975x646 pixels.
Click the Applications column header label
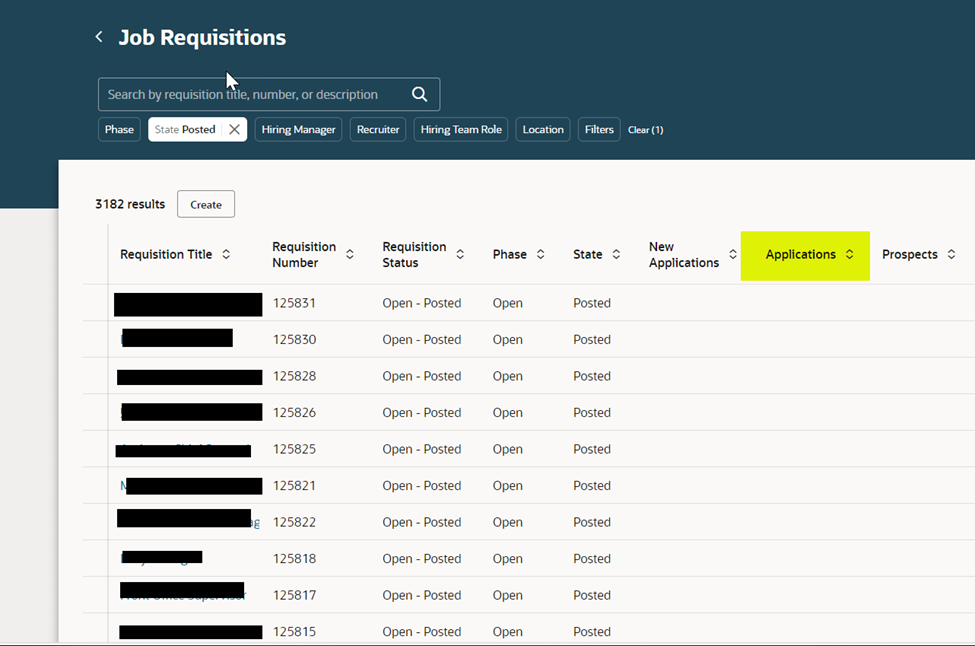coord(800,254)
